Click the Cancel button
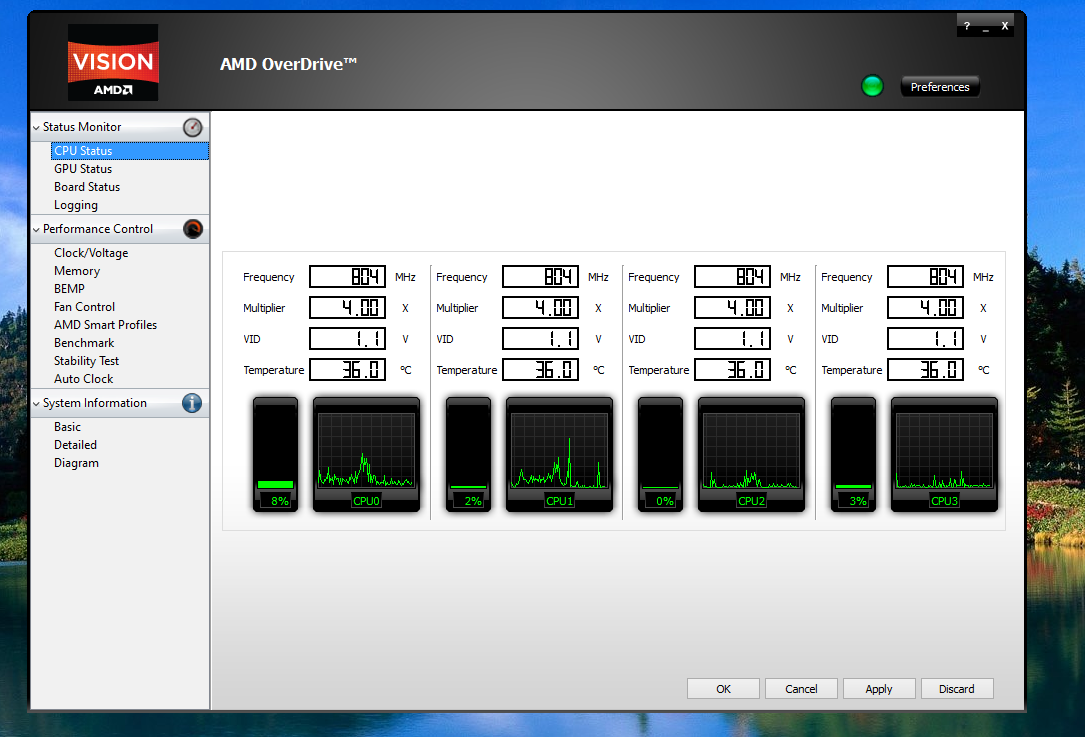Screen dimensions: 1085x737 pos(801,689)
